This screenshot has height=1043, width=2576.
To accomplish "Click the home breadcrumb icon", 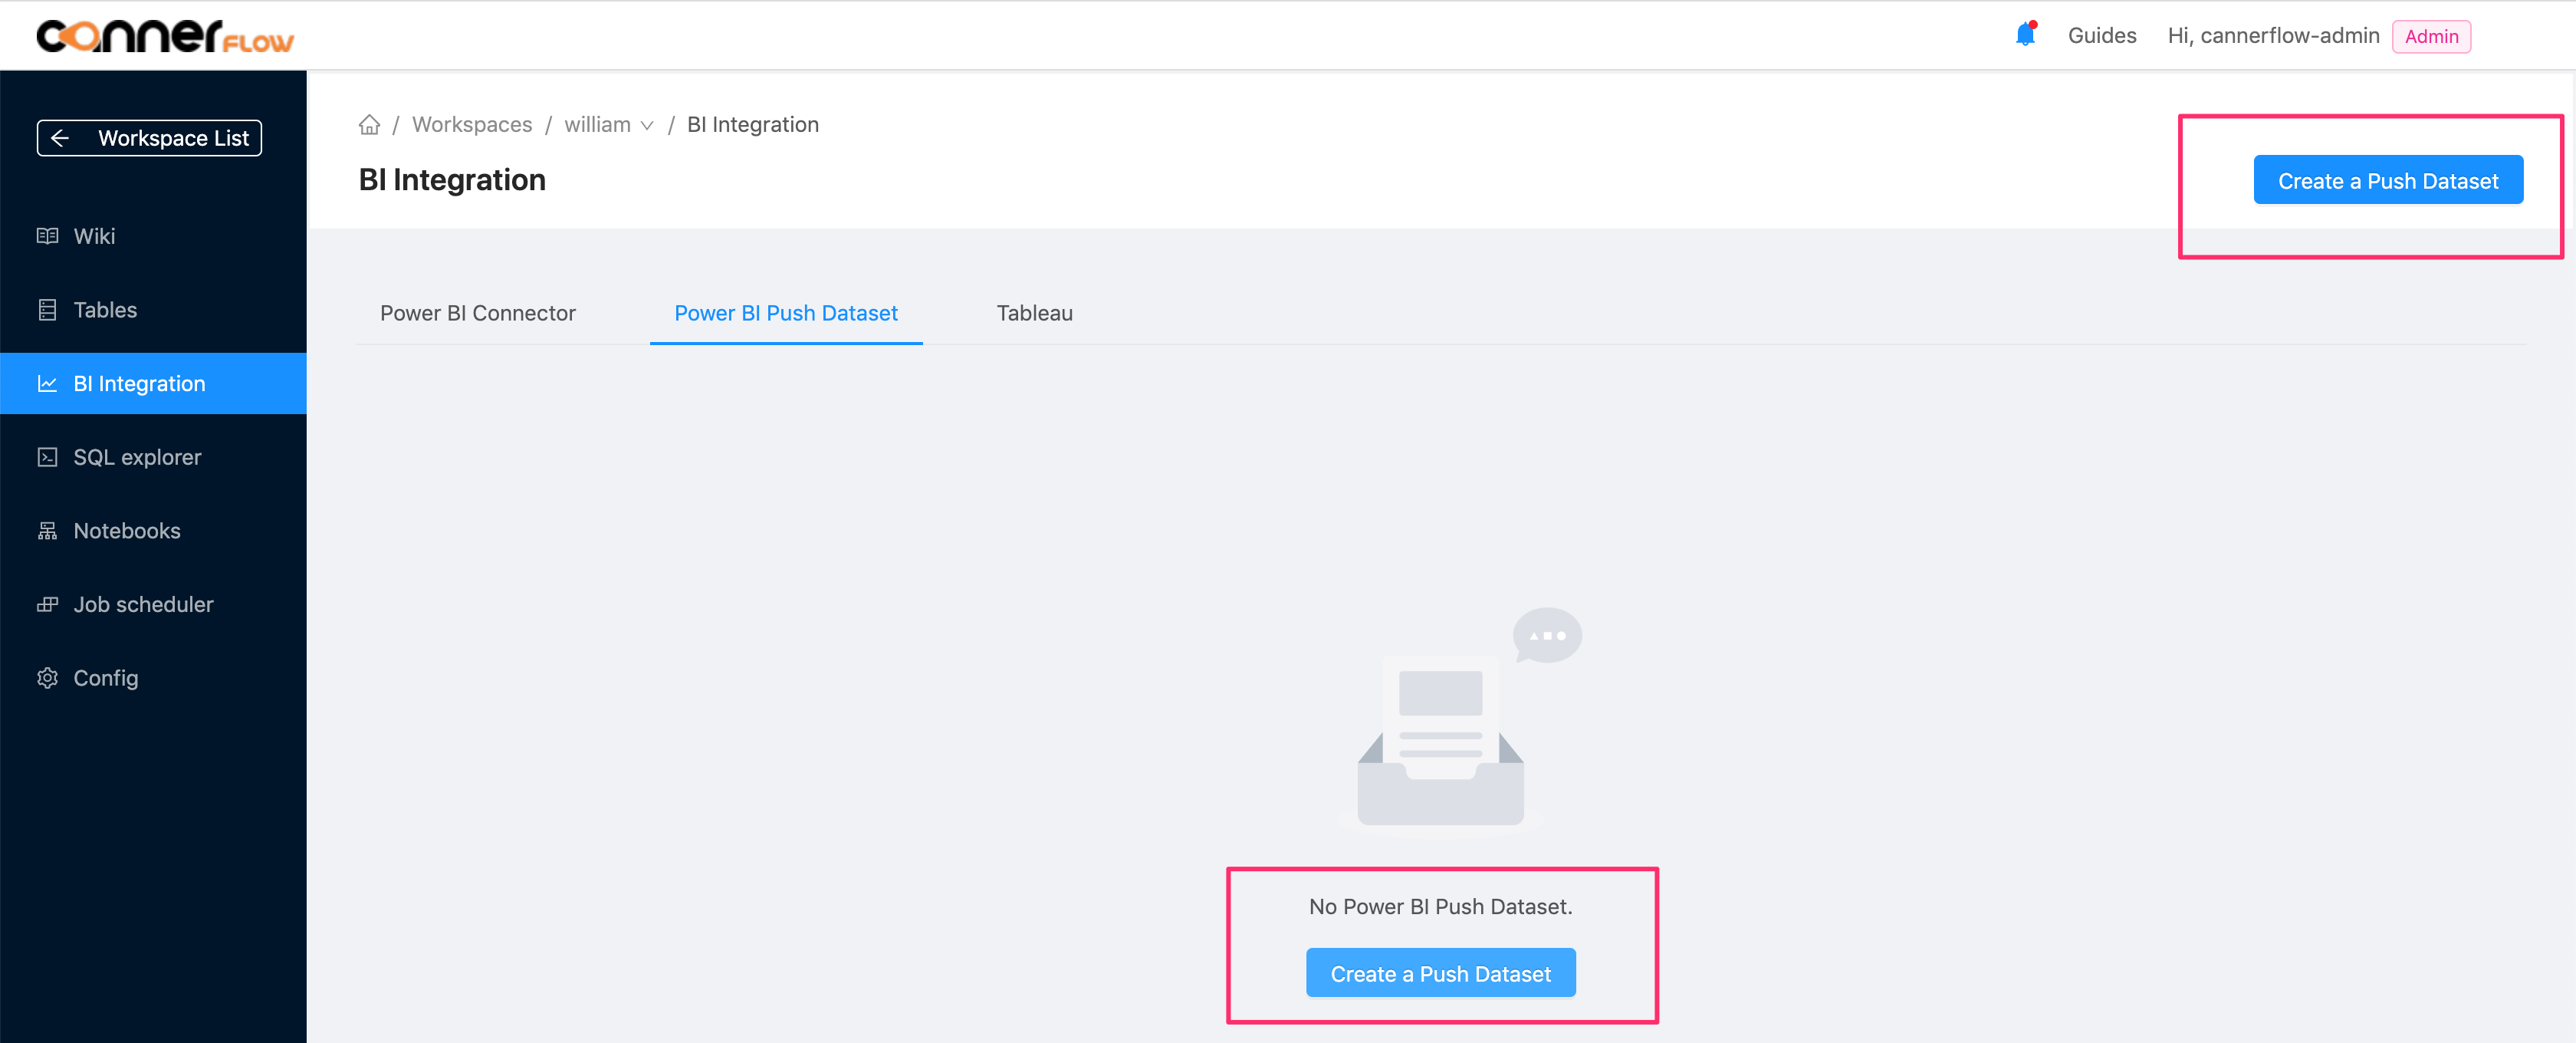I will pos(370,123).
